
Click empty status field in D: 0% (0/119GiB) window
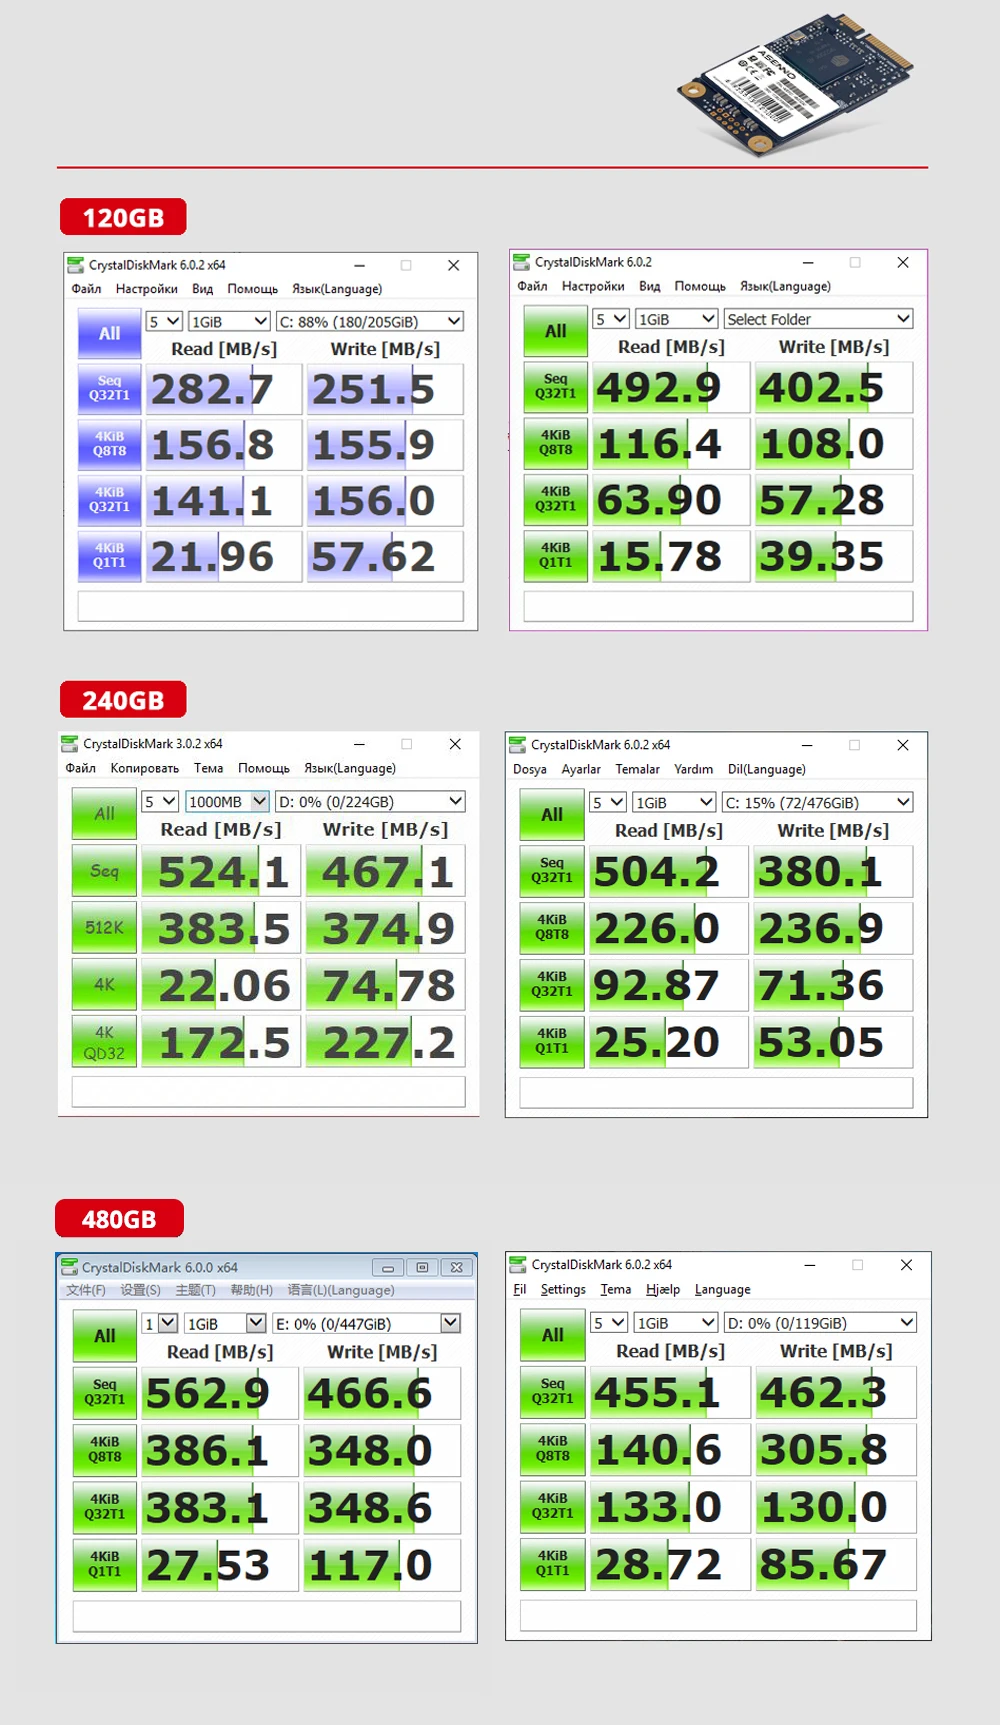pyautogui.click(x=718, y=1615)
